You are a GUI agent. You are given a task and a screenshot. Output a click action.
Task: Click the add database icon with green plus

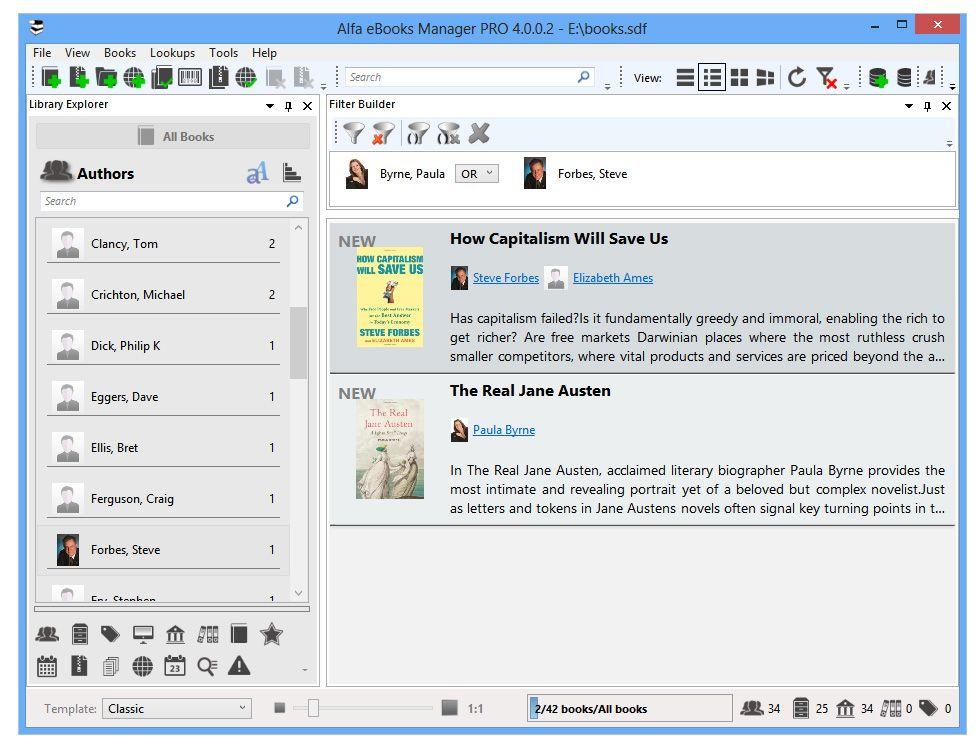(878, 77)
